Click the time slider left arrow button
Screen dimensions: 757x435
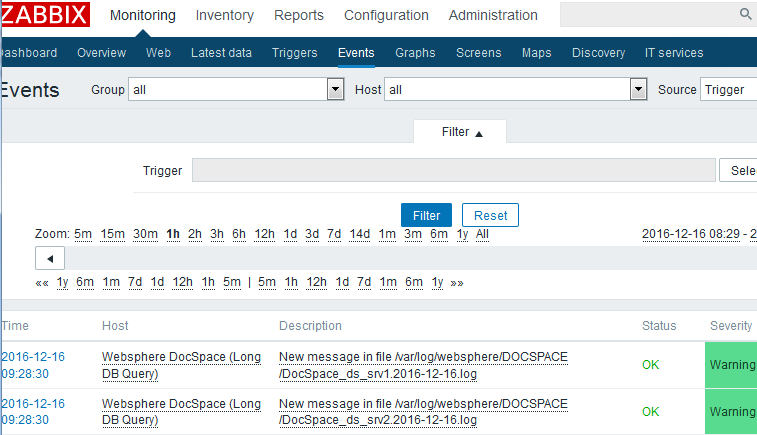[x=50, y=258]
